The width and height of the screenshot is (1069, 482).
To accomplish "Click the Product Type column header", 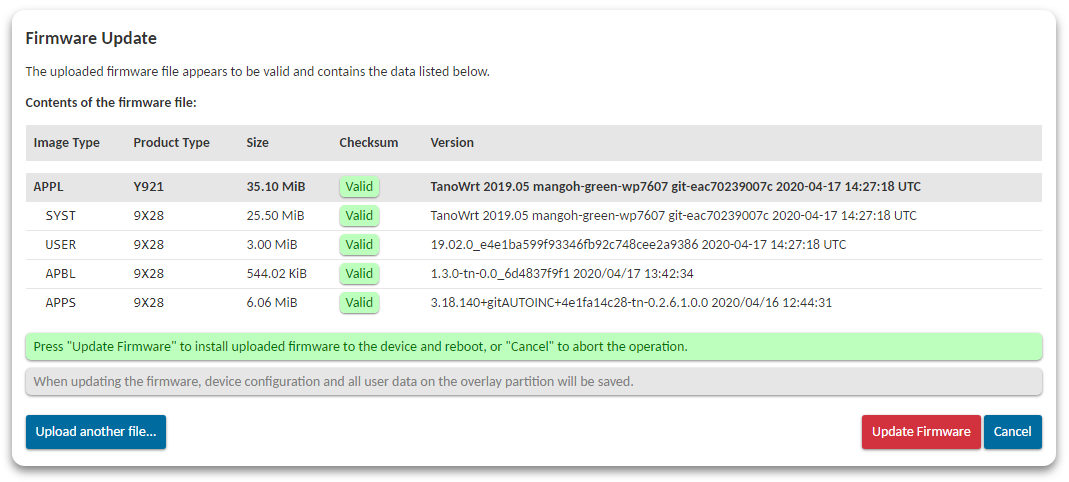I will pyautogui.click(x=172, y=143).
